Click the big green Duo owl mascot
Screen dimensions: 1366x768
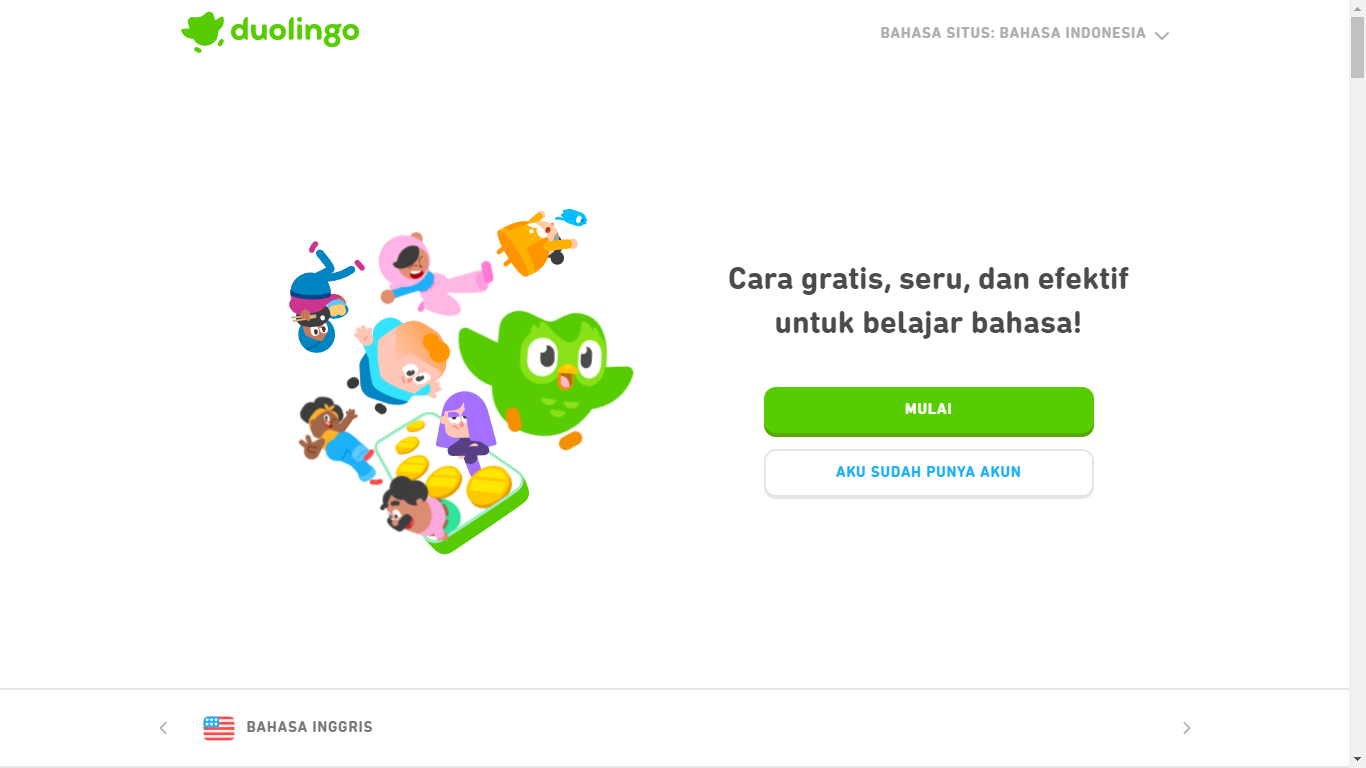(550, 374)
